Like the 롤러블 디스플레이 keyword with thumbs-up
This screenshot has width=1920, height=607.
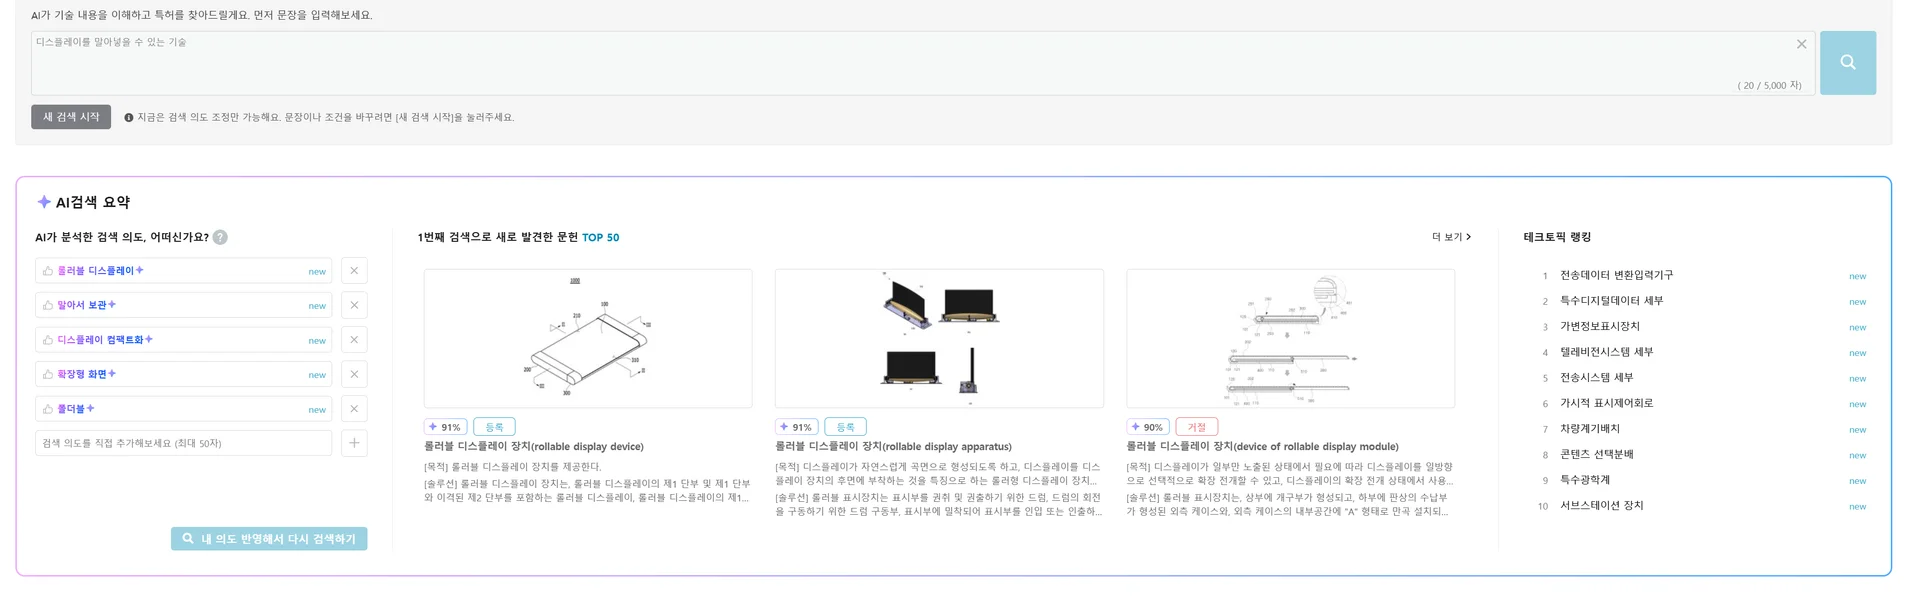(48, 271)
